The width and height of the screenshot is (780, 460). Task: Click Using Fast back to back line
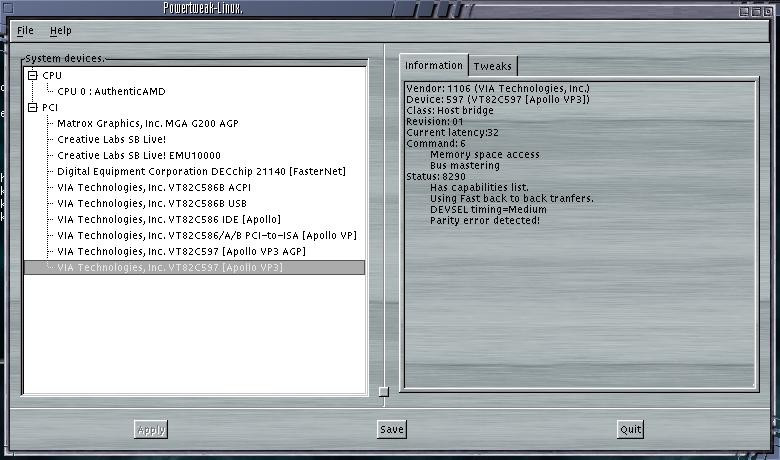(x=512, y=198)
